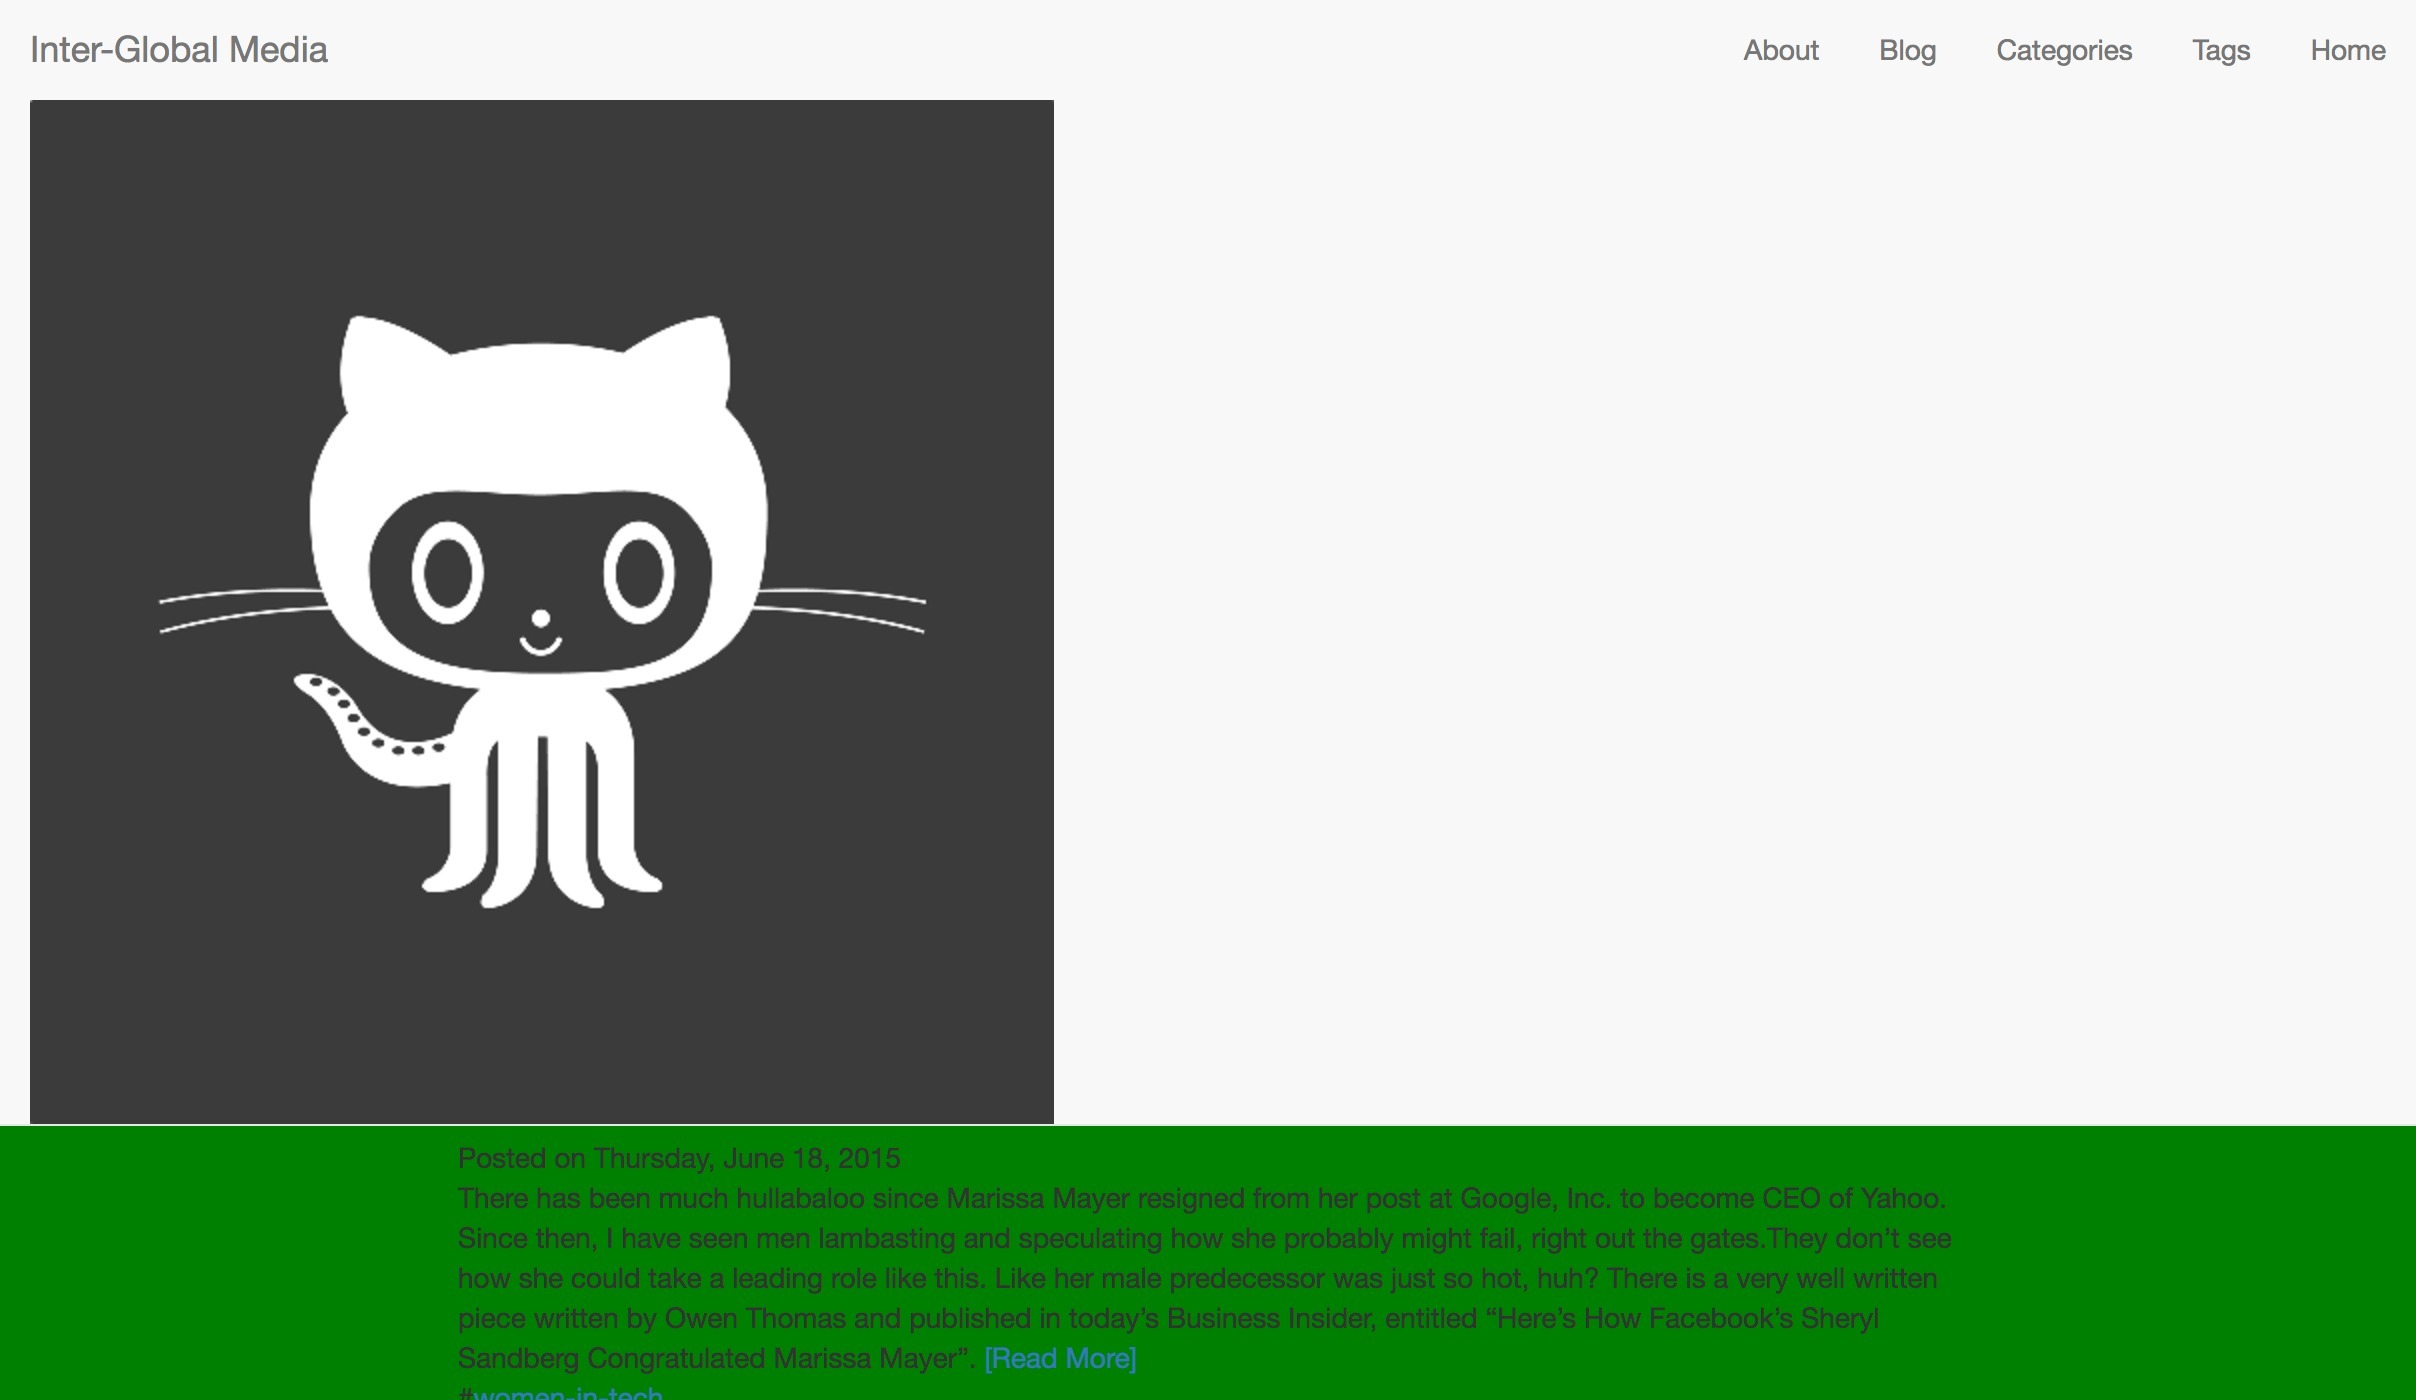
Task: Navigate to Home
Action: [2347, 50]
